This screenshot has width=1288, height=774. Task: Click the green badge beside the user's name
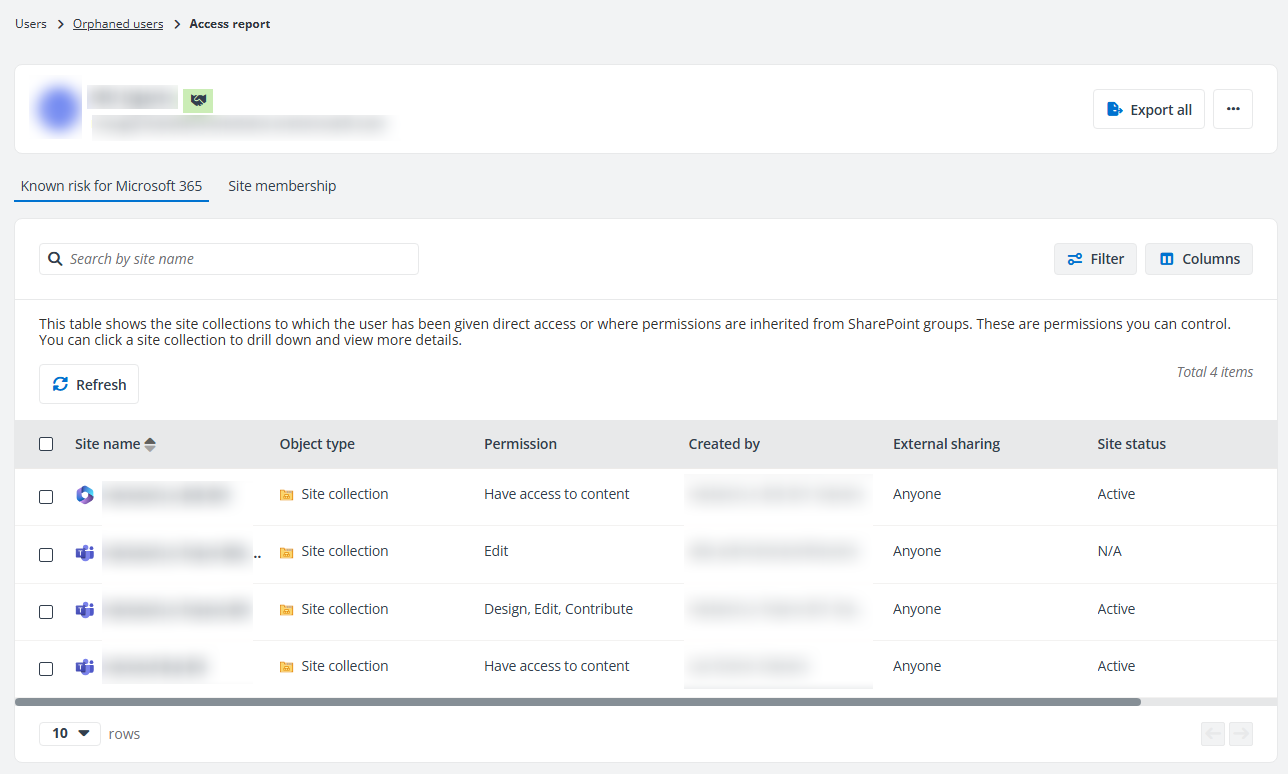pyautogui.click(x=197, y=100)
